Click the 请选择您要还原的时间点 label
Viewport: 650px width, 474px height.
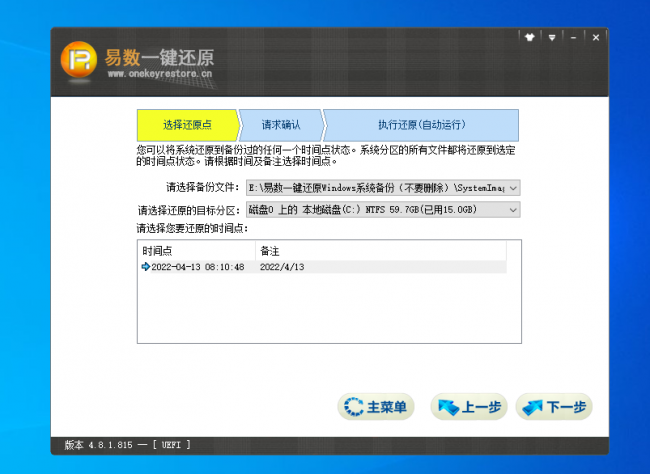coord(192,228)
